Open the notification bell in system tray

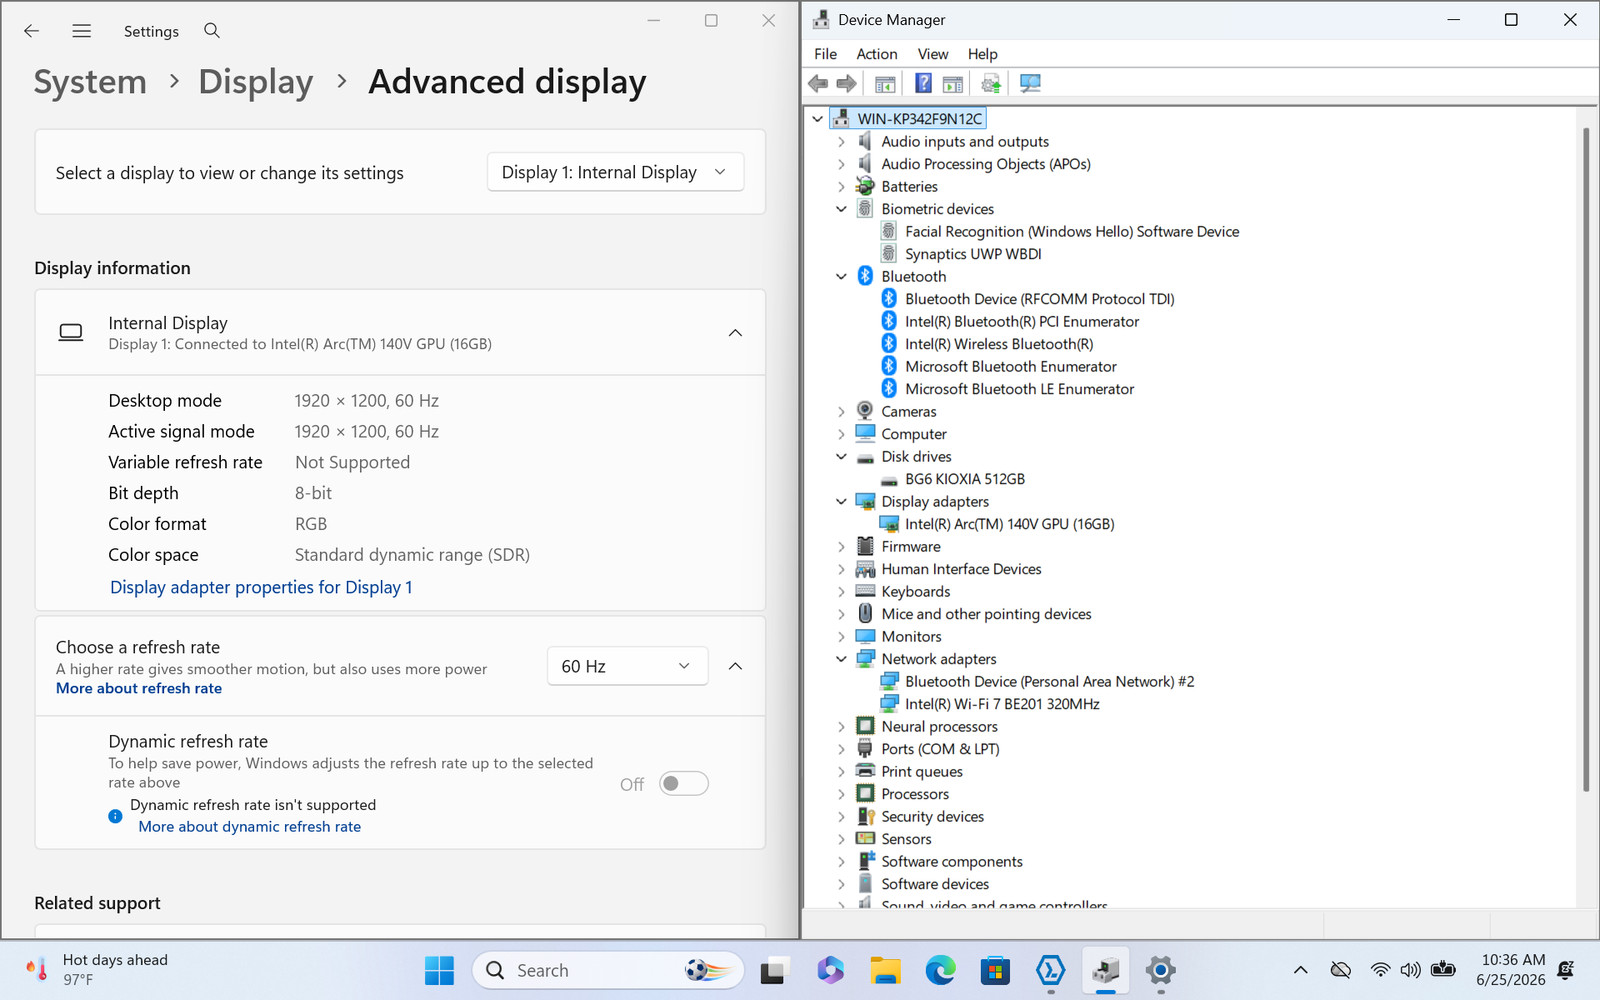pyautogui.click(x=1566, y=970)
